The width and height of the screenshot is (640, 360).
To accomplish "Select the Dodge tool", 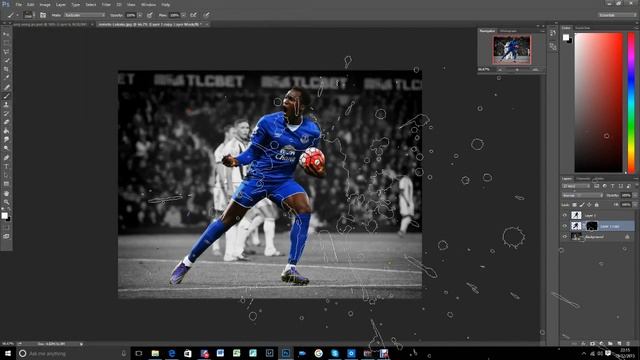I will coord(6,148).
